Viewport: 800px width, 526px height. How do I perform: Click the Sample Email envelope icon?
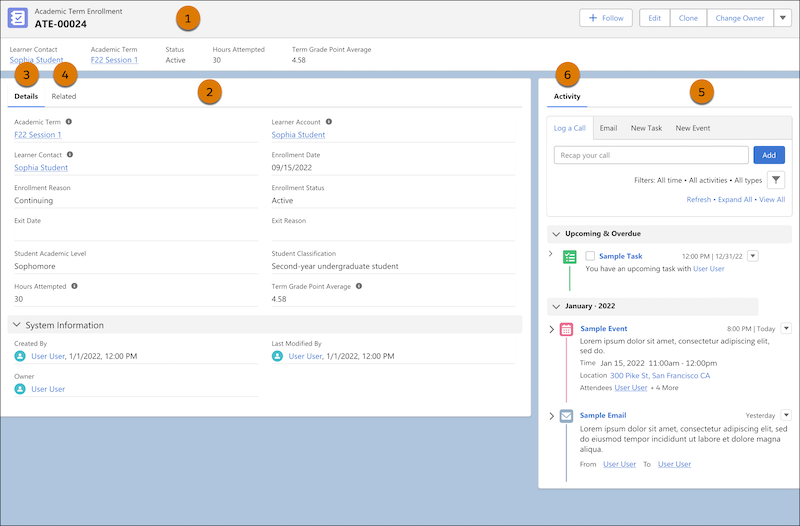click(x=567, y=416)
